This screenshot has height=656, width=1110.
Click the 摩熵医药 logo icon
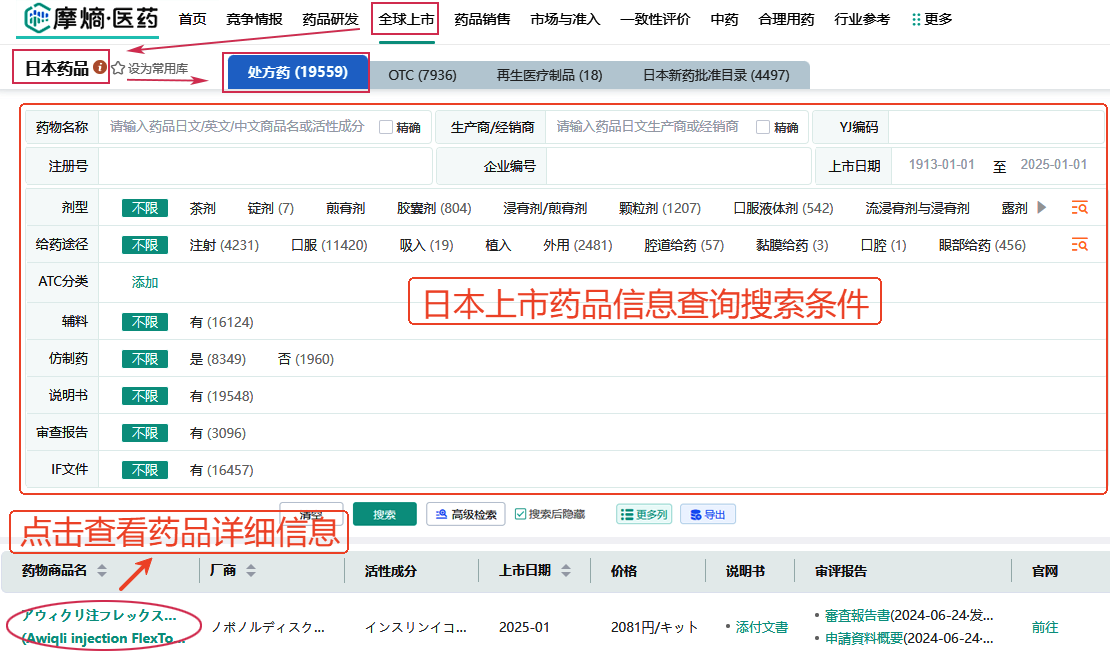point(38,19)
